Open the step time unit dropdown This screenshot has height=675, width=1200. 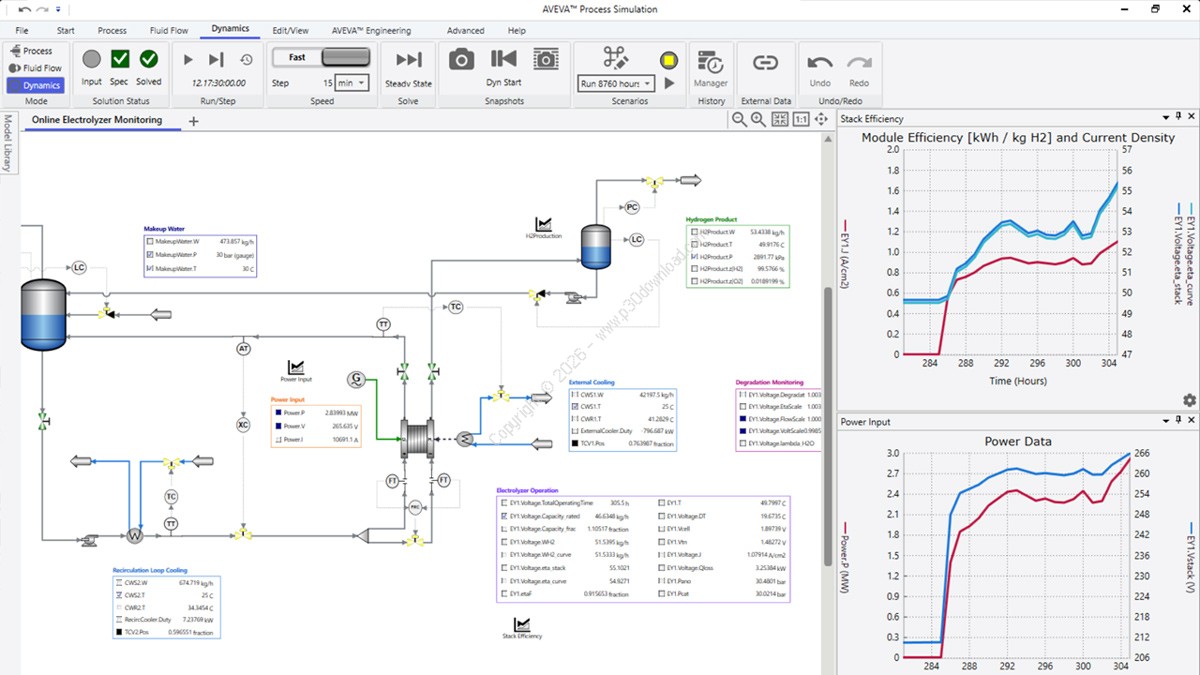(352, 83)
